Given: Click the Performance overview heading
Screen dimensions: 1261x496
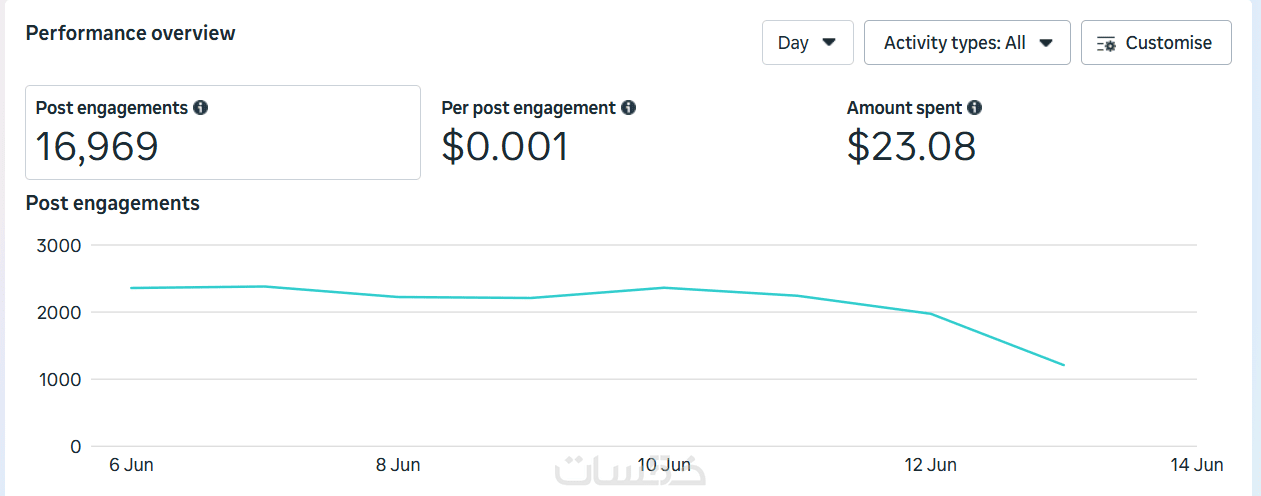Looking at the screenshot, I should tap(130, 33).
